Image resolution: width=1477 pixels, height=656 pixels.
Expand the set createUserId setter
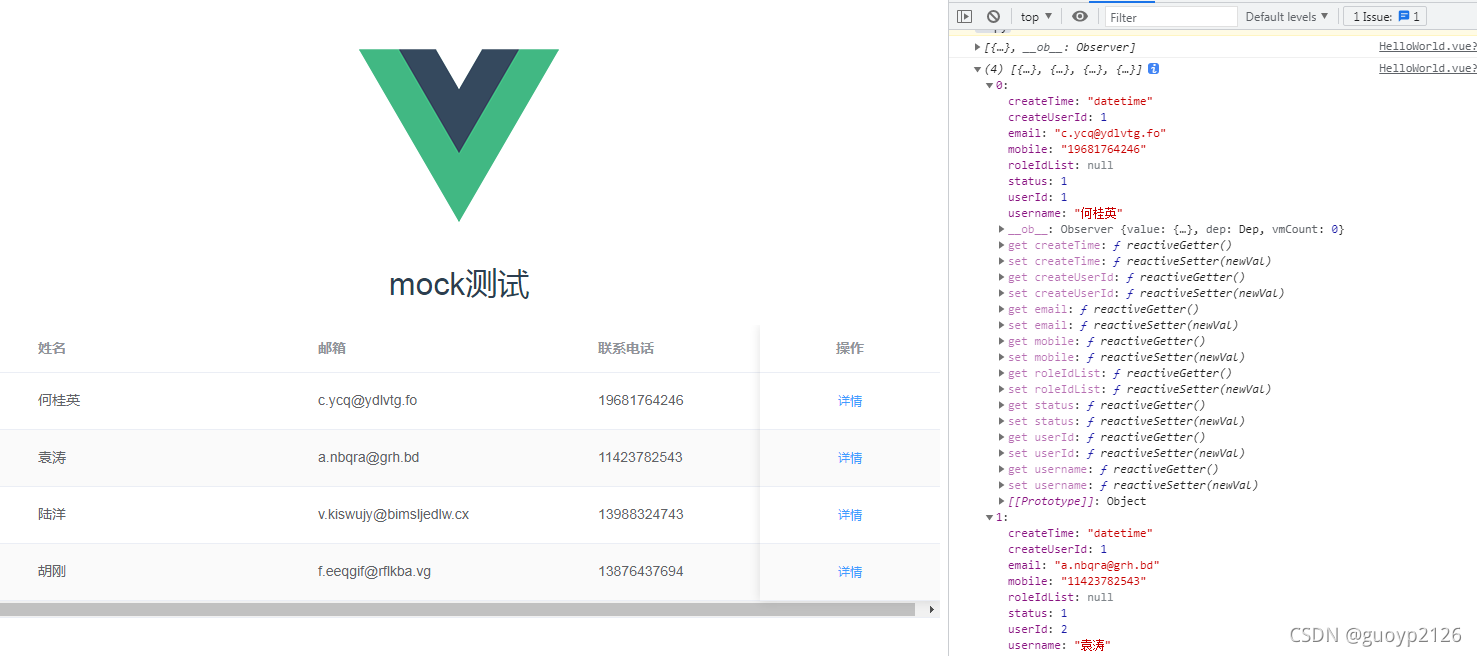pos(1002,293)
